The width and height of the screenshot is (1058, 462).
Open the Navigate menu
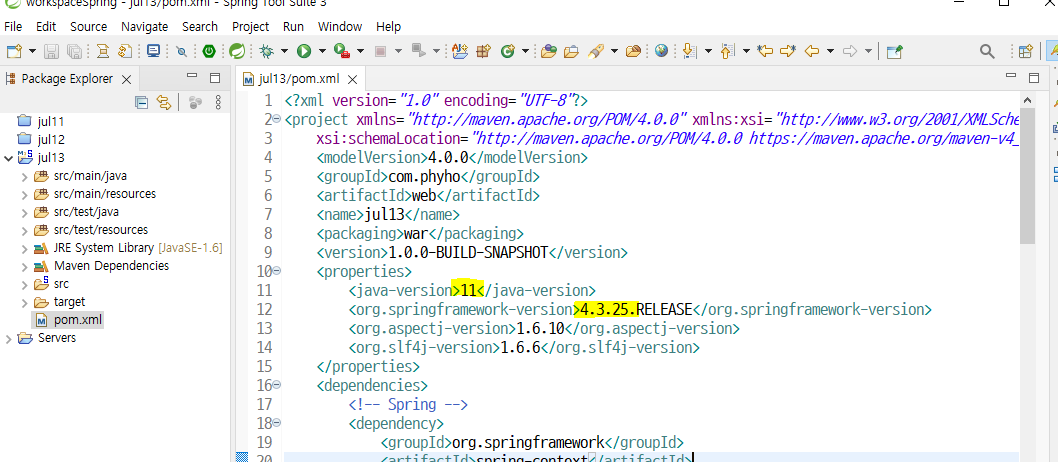click(144, 27)
